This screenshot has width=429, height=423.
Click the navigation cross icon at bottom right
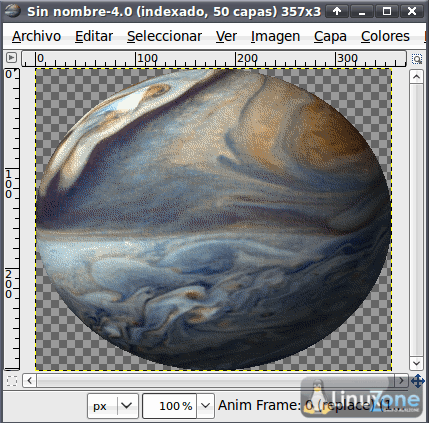[x=417, y=380]
